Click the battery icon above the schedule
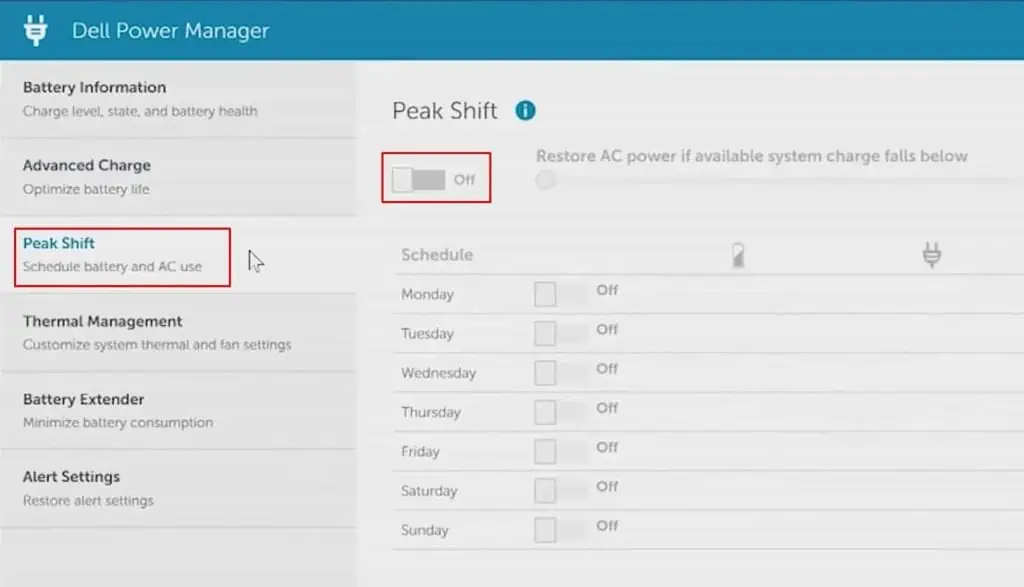 [x=737, y=254]
